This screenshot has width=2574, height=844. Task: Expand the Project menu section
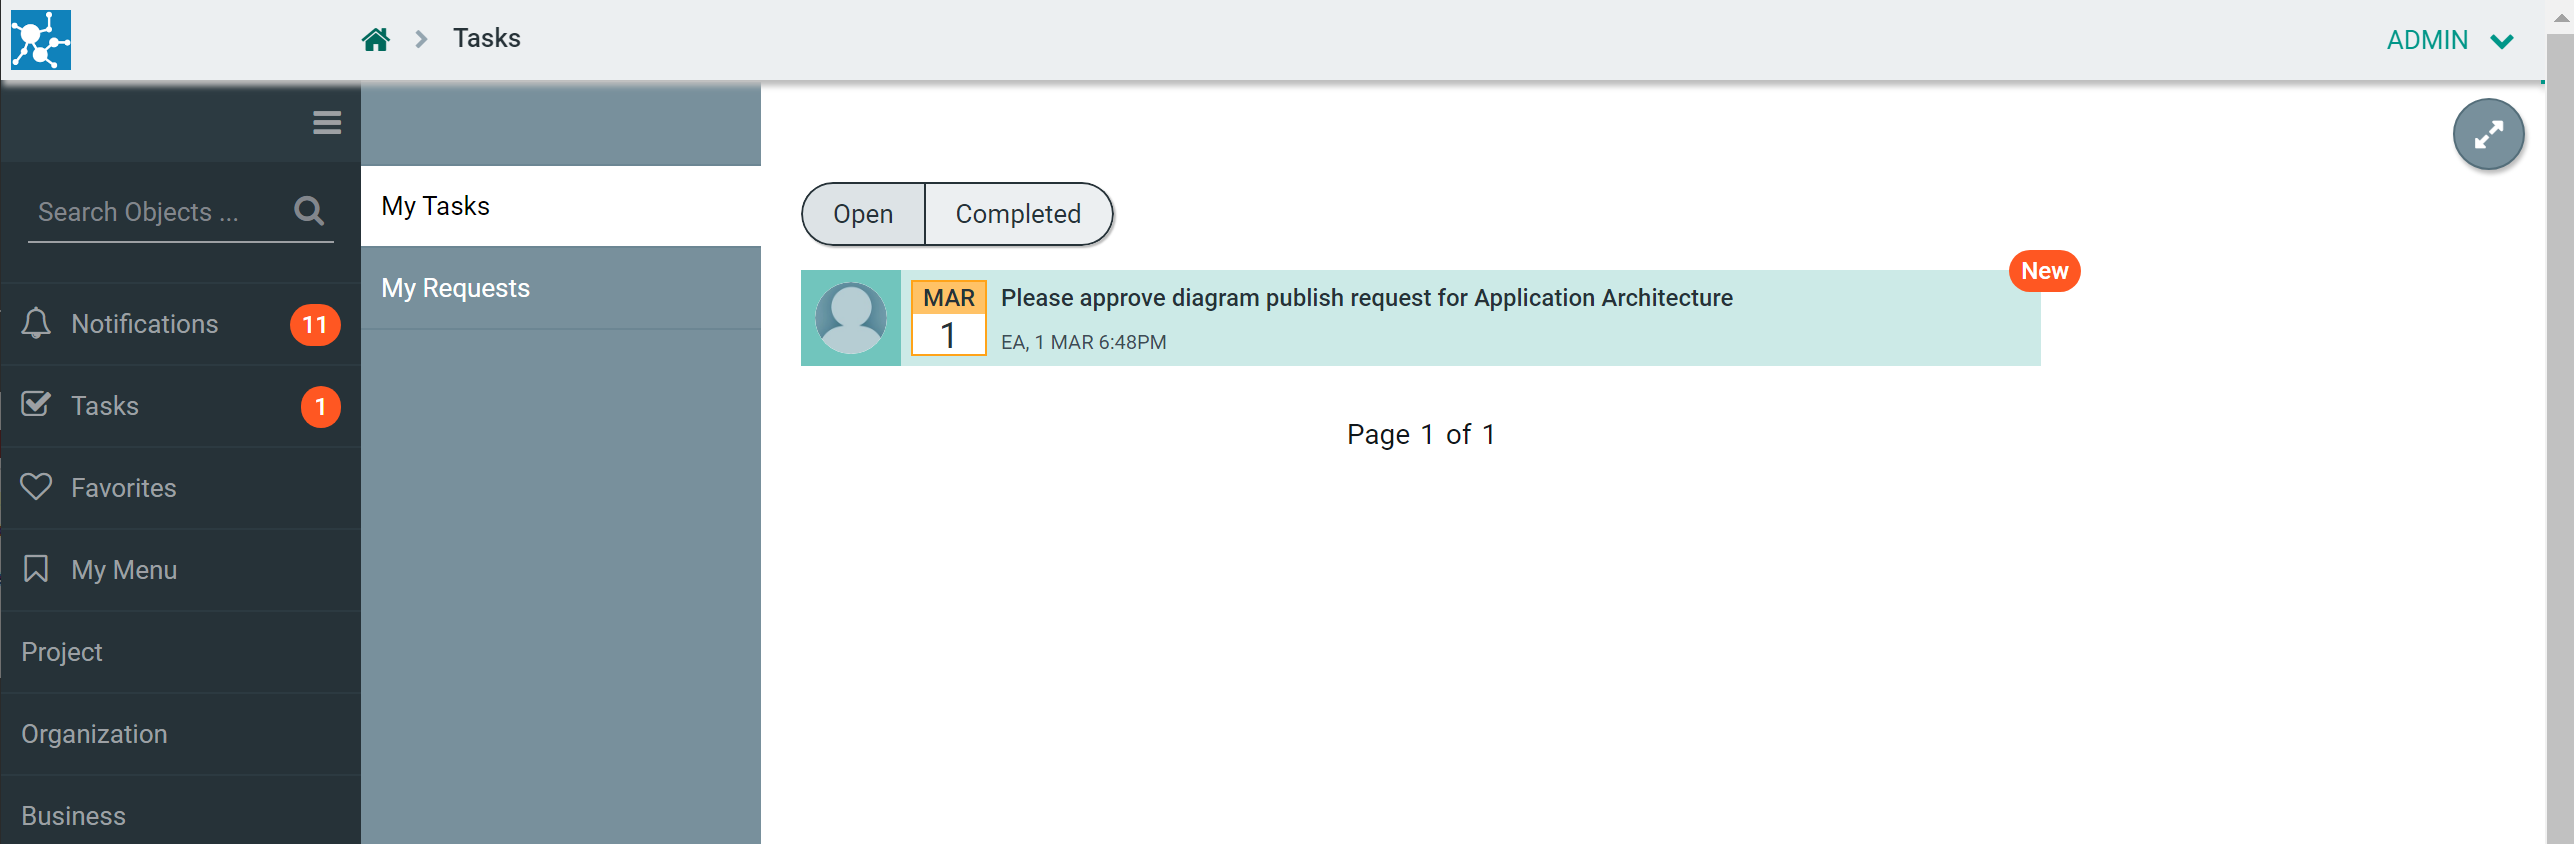pos(62,652)
